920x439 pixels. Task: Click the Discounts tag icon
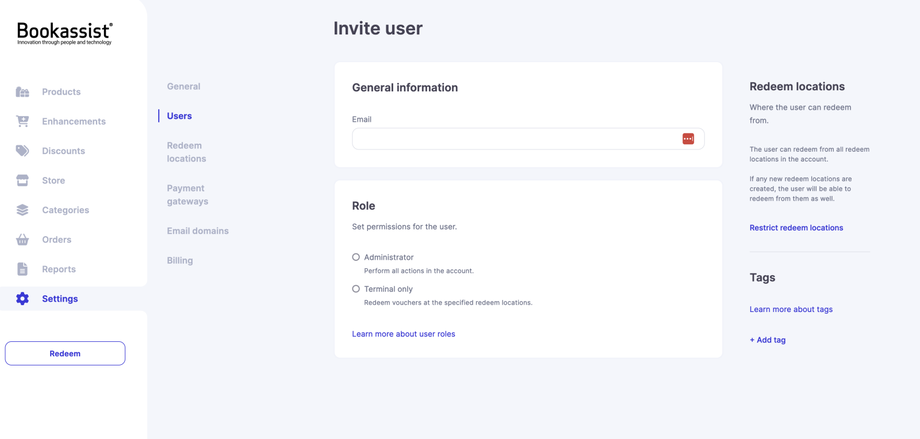point(22,151)
